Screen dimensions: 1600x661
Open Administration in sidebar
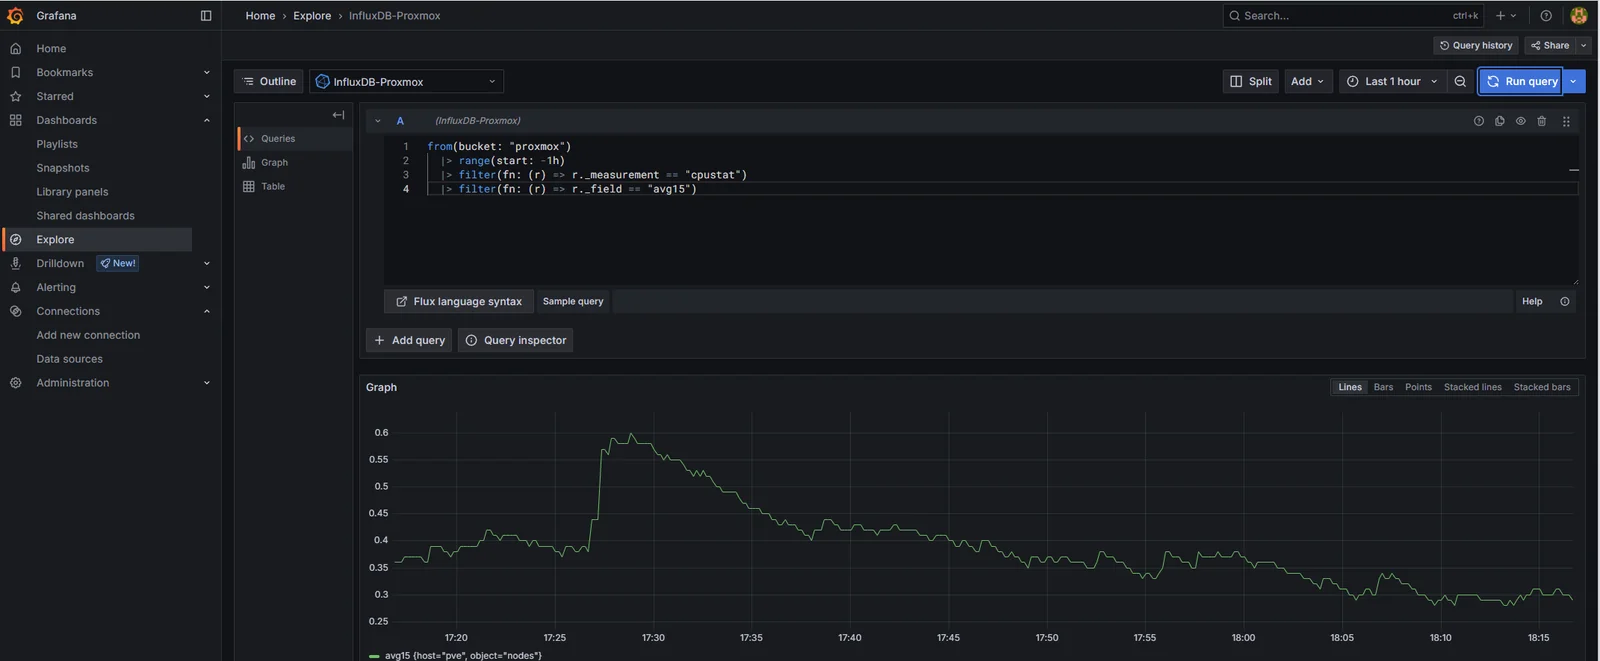coord(73,383)
